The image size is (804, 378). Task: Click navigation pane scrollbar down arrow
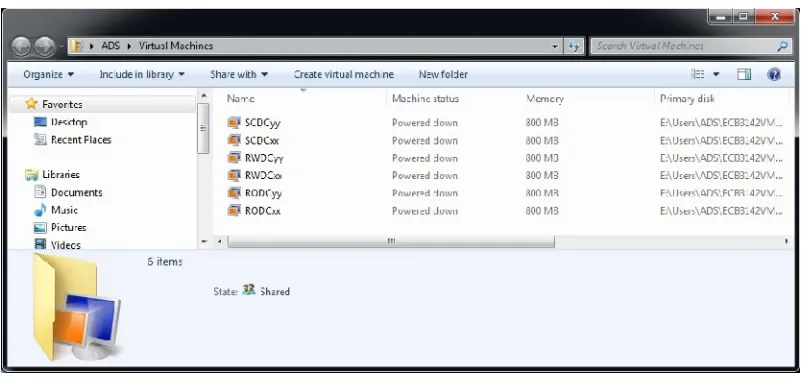pos(204,241)
